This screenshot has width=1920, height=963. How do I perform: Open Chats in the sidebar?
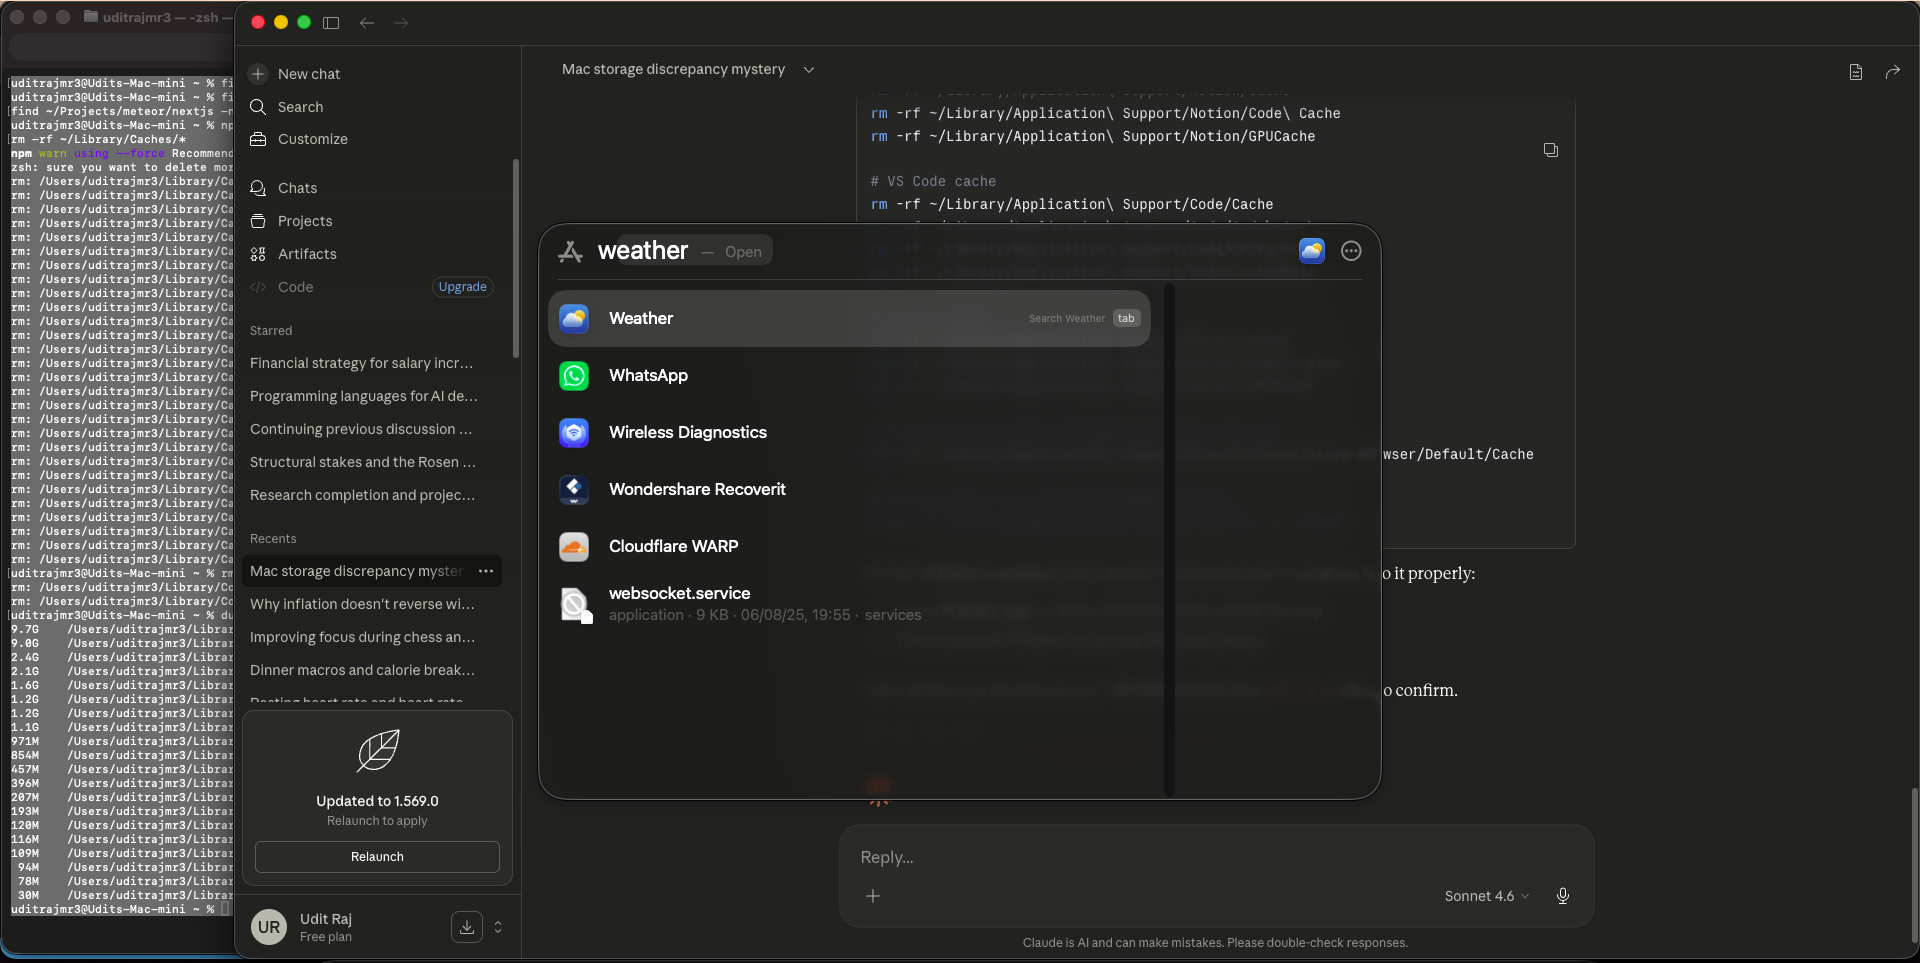coord(297,188)
